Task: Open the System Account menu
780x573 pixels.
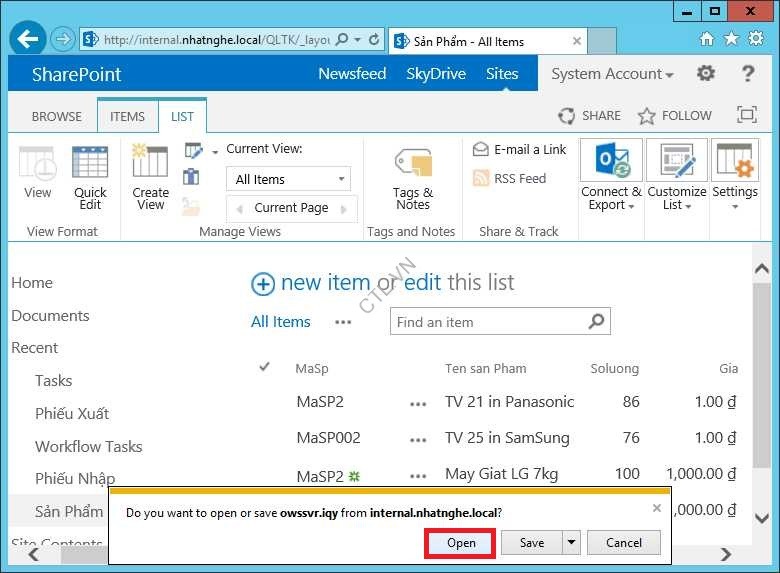Action: 612,74
